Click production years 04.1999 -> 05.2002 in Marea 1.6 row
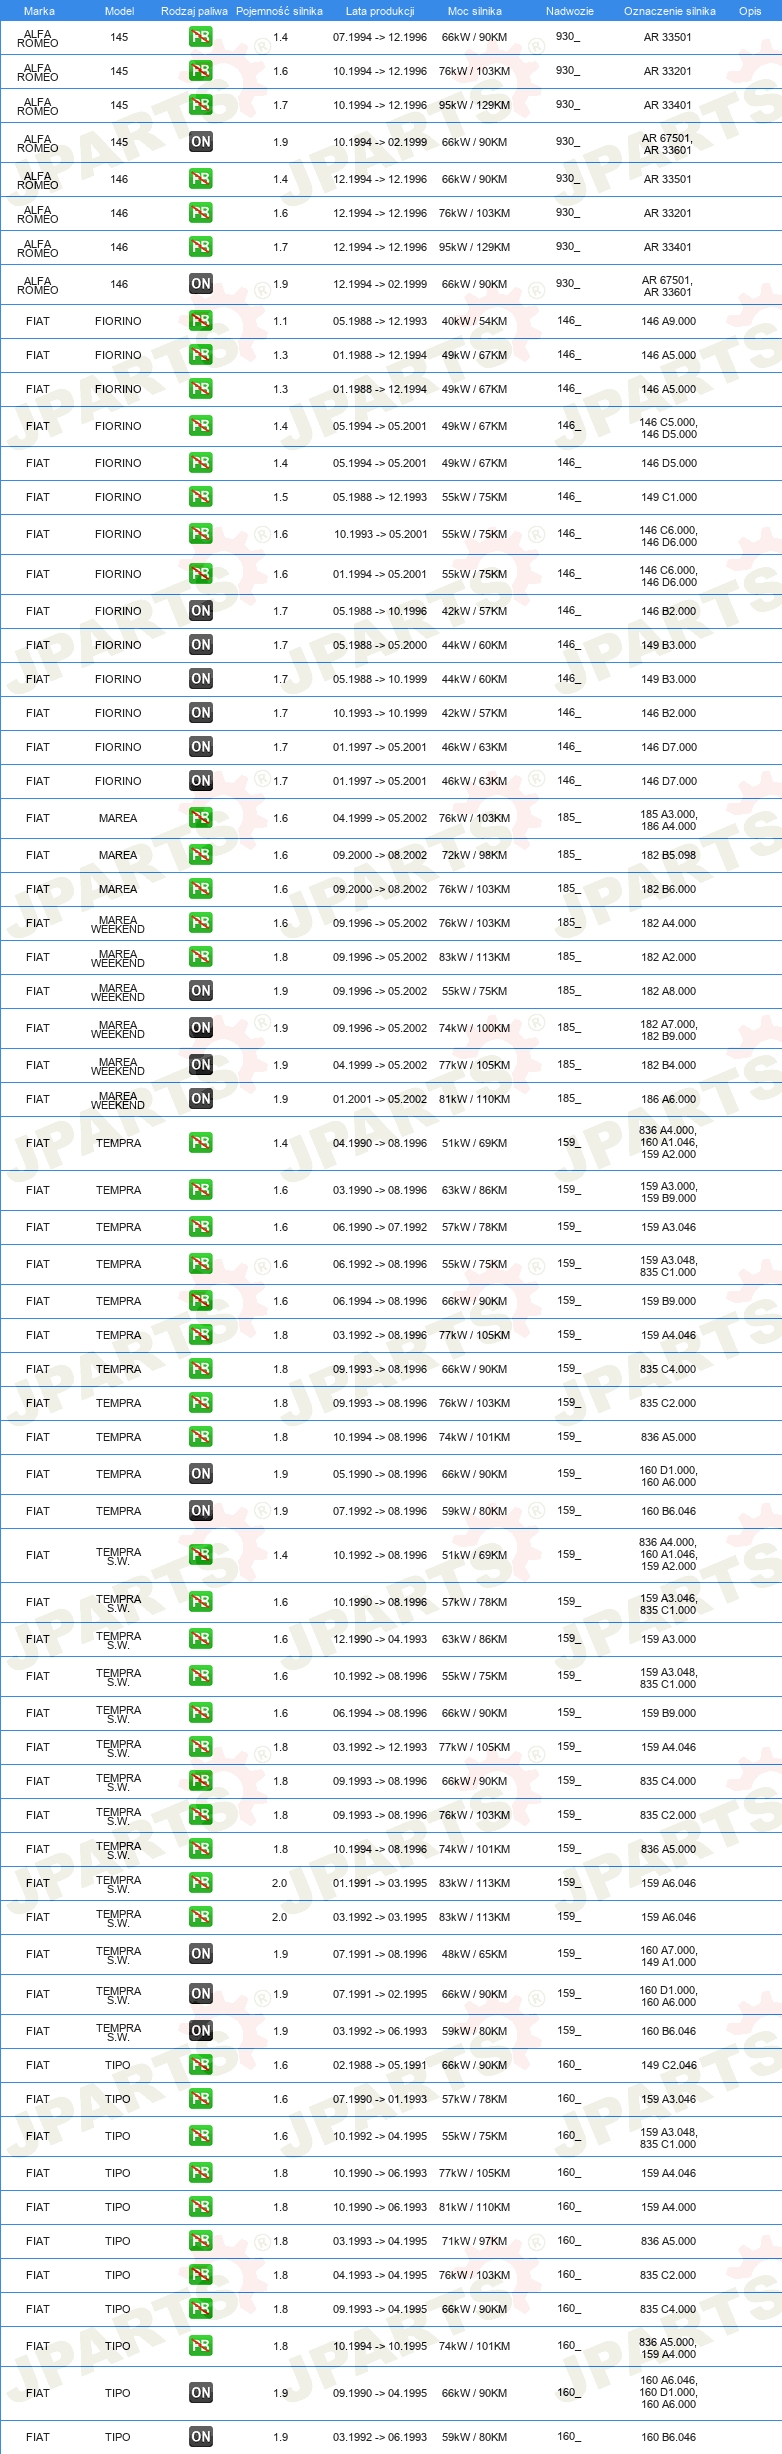782x2454 pixels. [380, 818]
